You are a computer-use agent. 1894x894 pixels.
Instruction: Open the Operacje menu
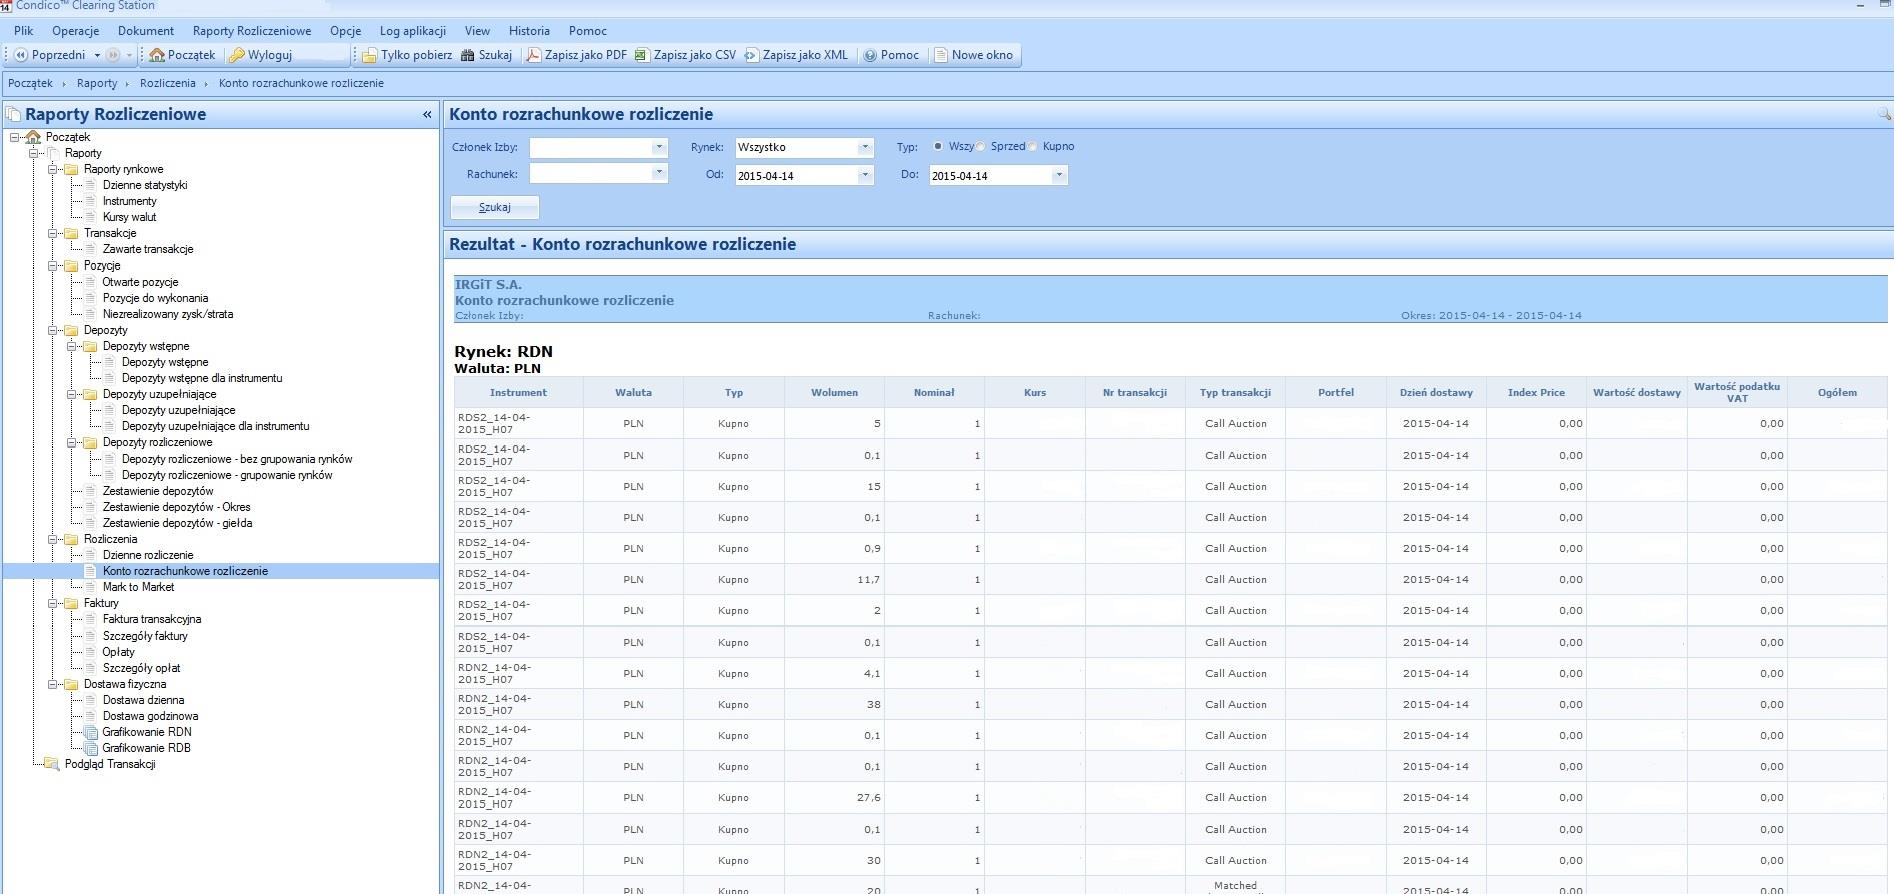(x=76, y=31)
